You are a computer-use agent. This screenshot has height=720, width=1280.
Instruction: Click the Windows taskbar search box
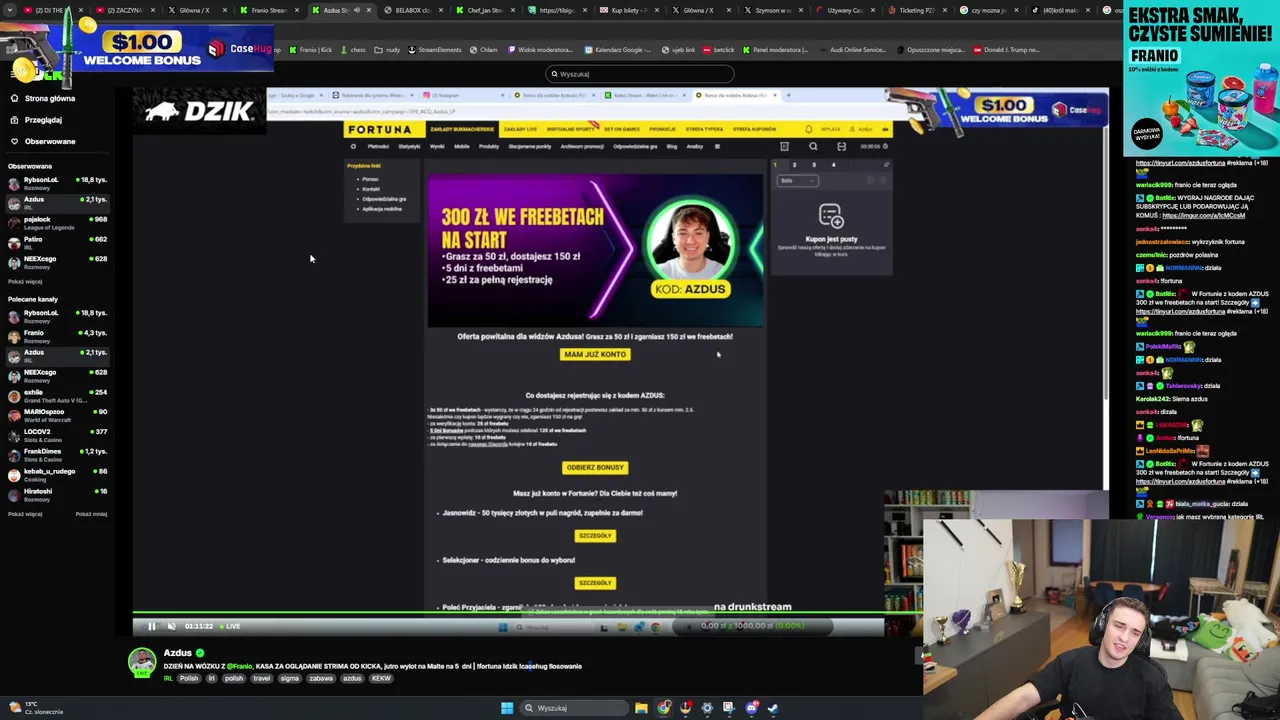pos(573,708)
